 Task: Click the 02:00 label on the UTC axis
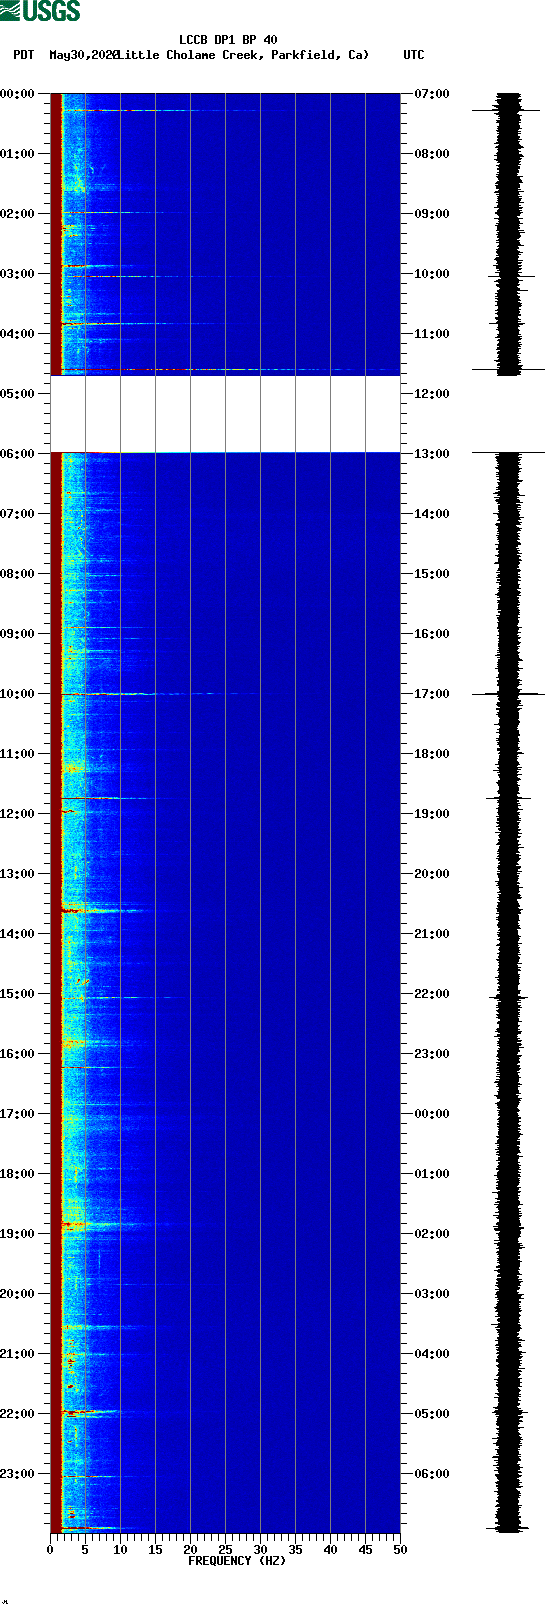(432, 1234)
